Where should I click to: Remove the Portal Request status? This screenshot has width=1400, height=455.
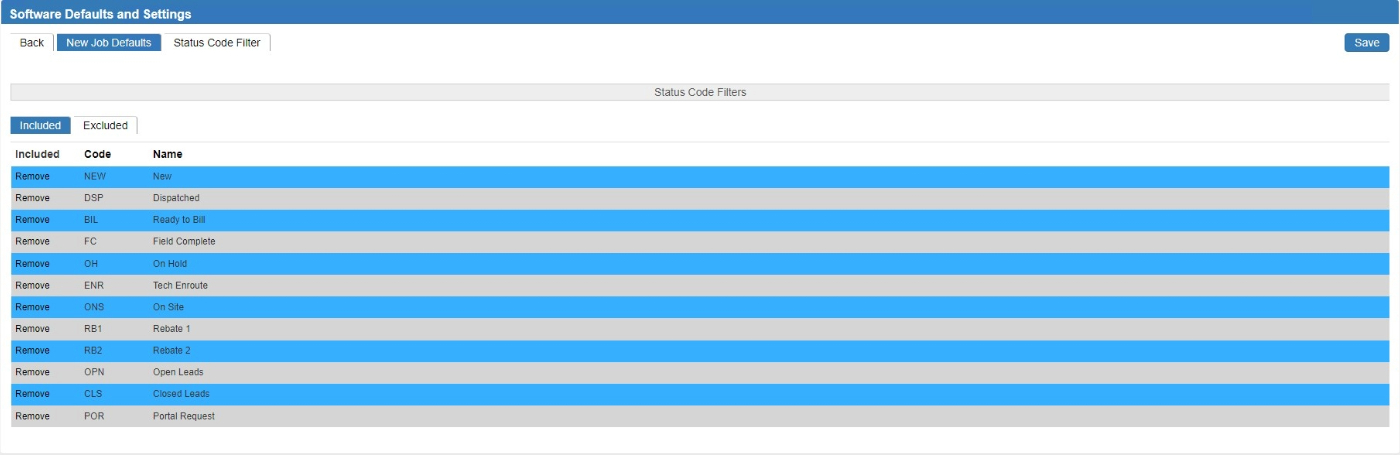(x=33, y=416)
